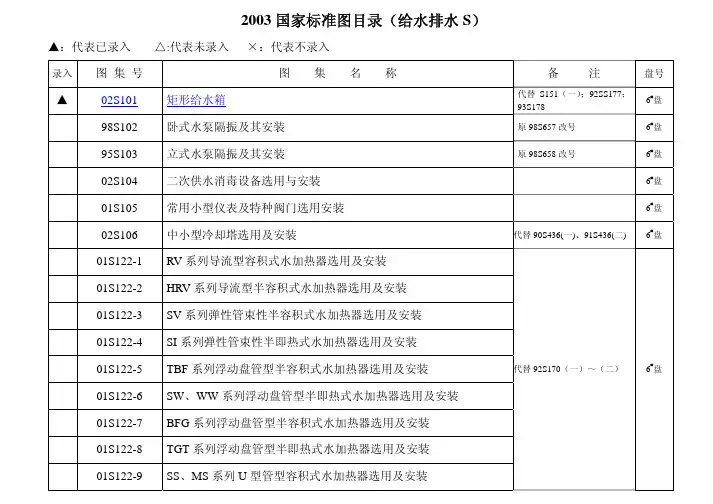Click the 立式水泵隔振及其安装 cell
The image size is (713, 504).
[x=225, y=155]
